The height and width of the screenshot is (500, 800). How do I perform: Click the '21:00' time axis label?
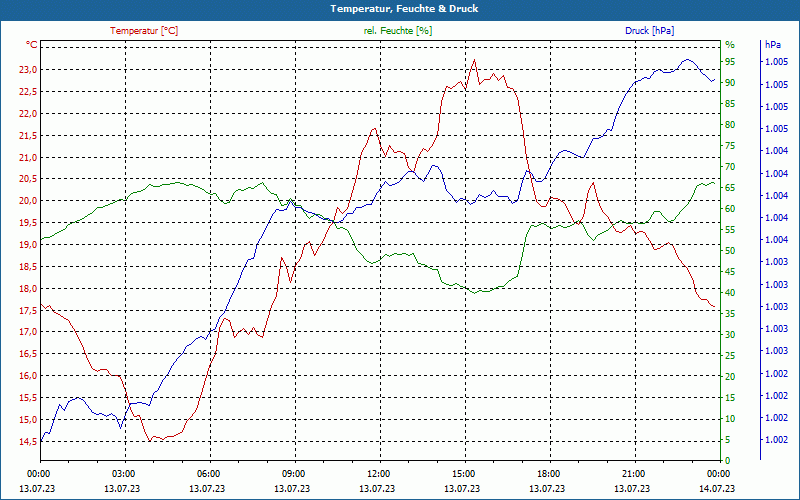point(633,474)
